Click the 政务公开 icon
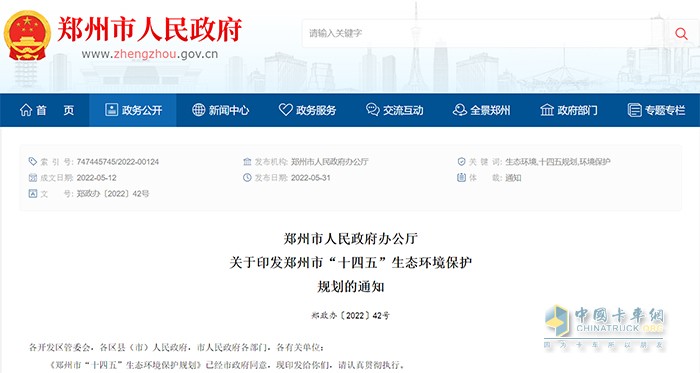This screenshot has height=373, width=700. point(111,110)
